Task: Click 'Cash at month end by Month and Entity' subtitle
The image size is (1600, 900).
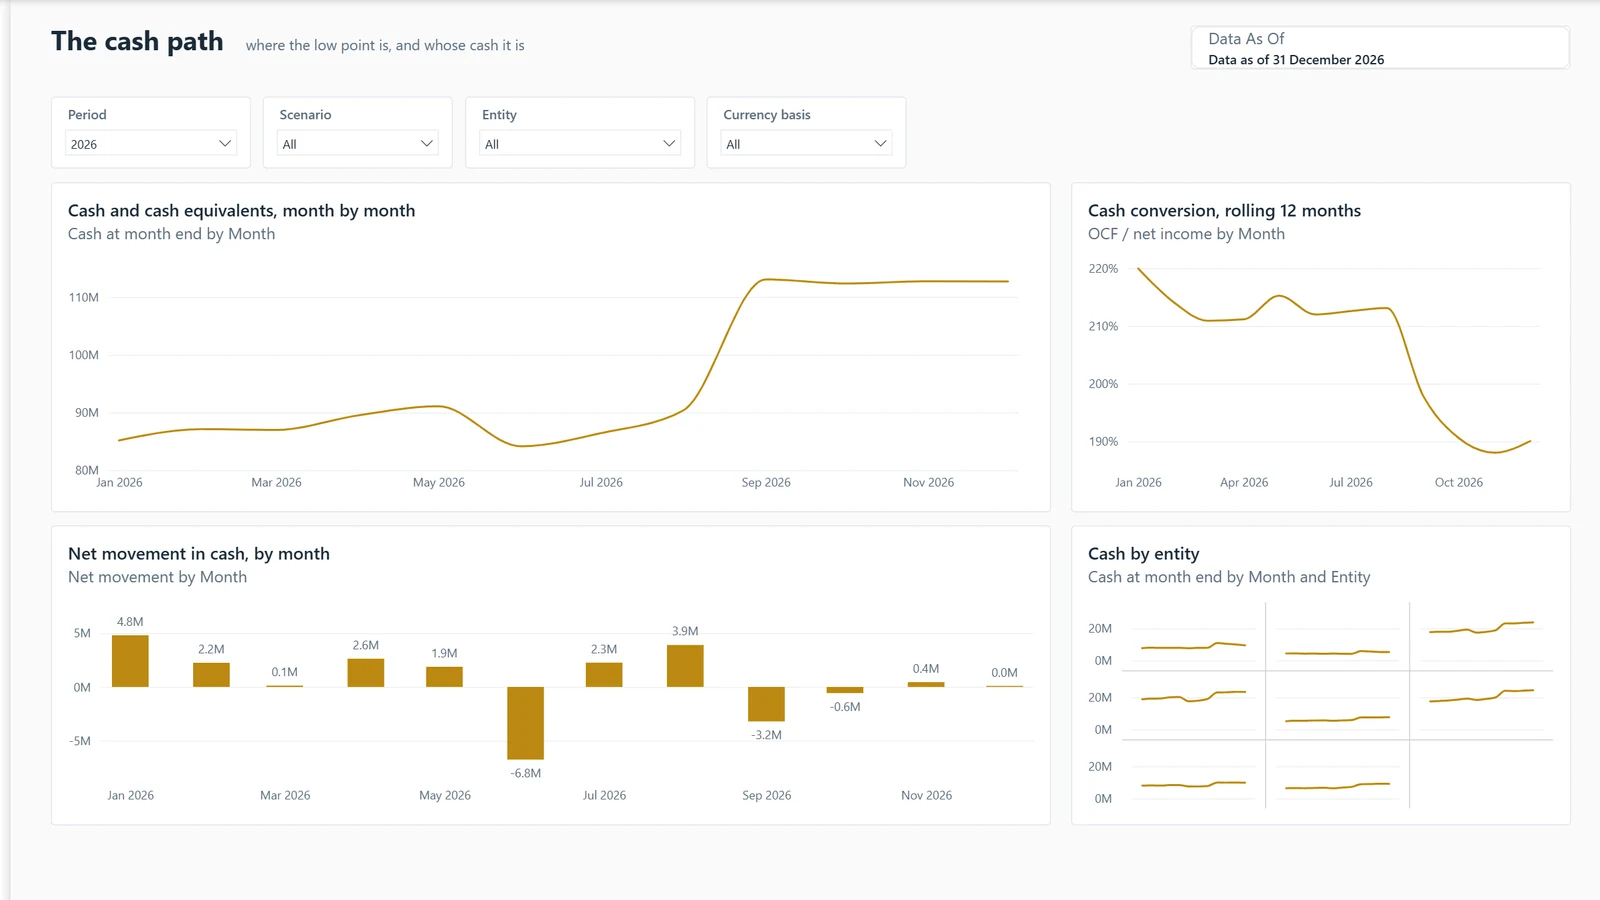Action: tap(1229, 577)
